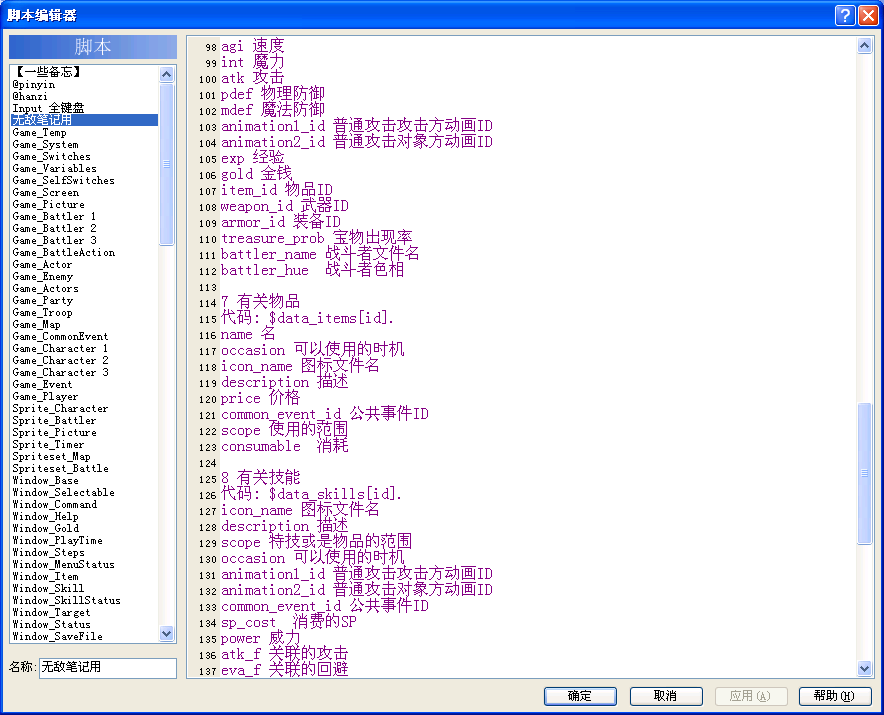884x715 pixels.
Task: Click code line 115 $data_items[id]
Action: click(331, 319)
